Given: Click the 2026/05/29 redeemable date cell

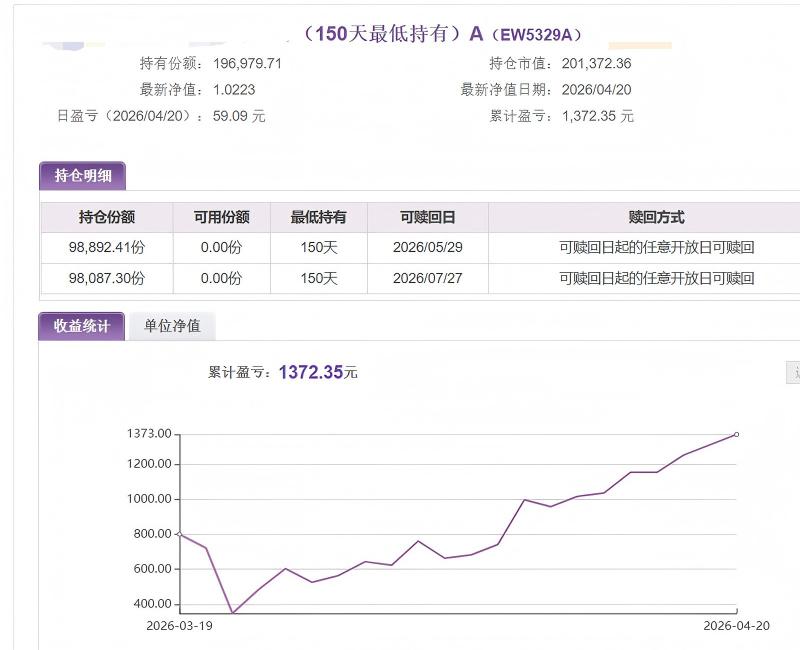Looking at the screenshot, I should click(x=427, y=247).
